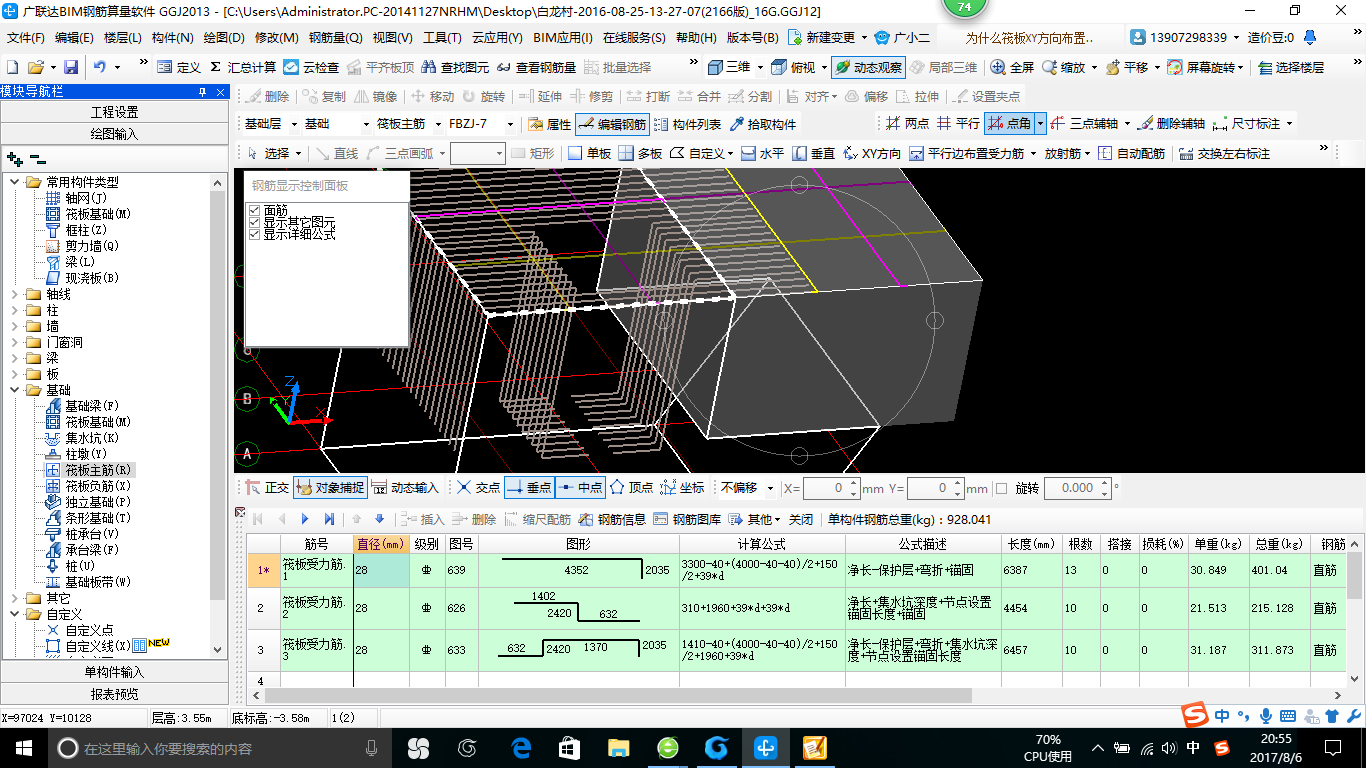The height and width of the screenshot is (768, 1366).
Task: Toggle 中点 midpoint snap
Action: point(579,488)
